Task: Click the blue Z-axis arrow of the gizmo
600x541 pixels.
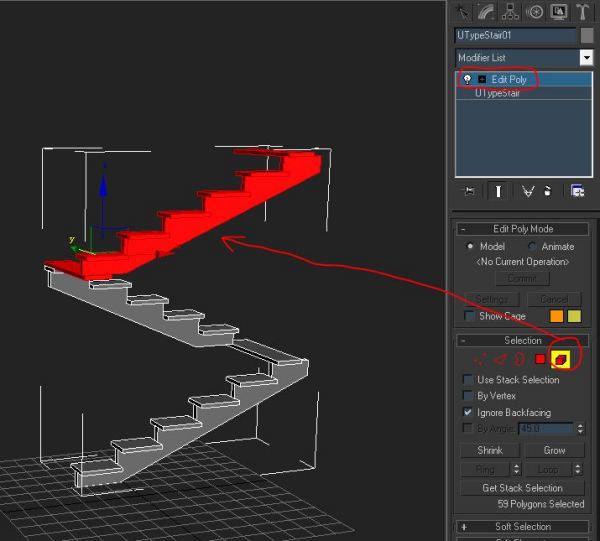Action: tap(103, 187)
